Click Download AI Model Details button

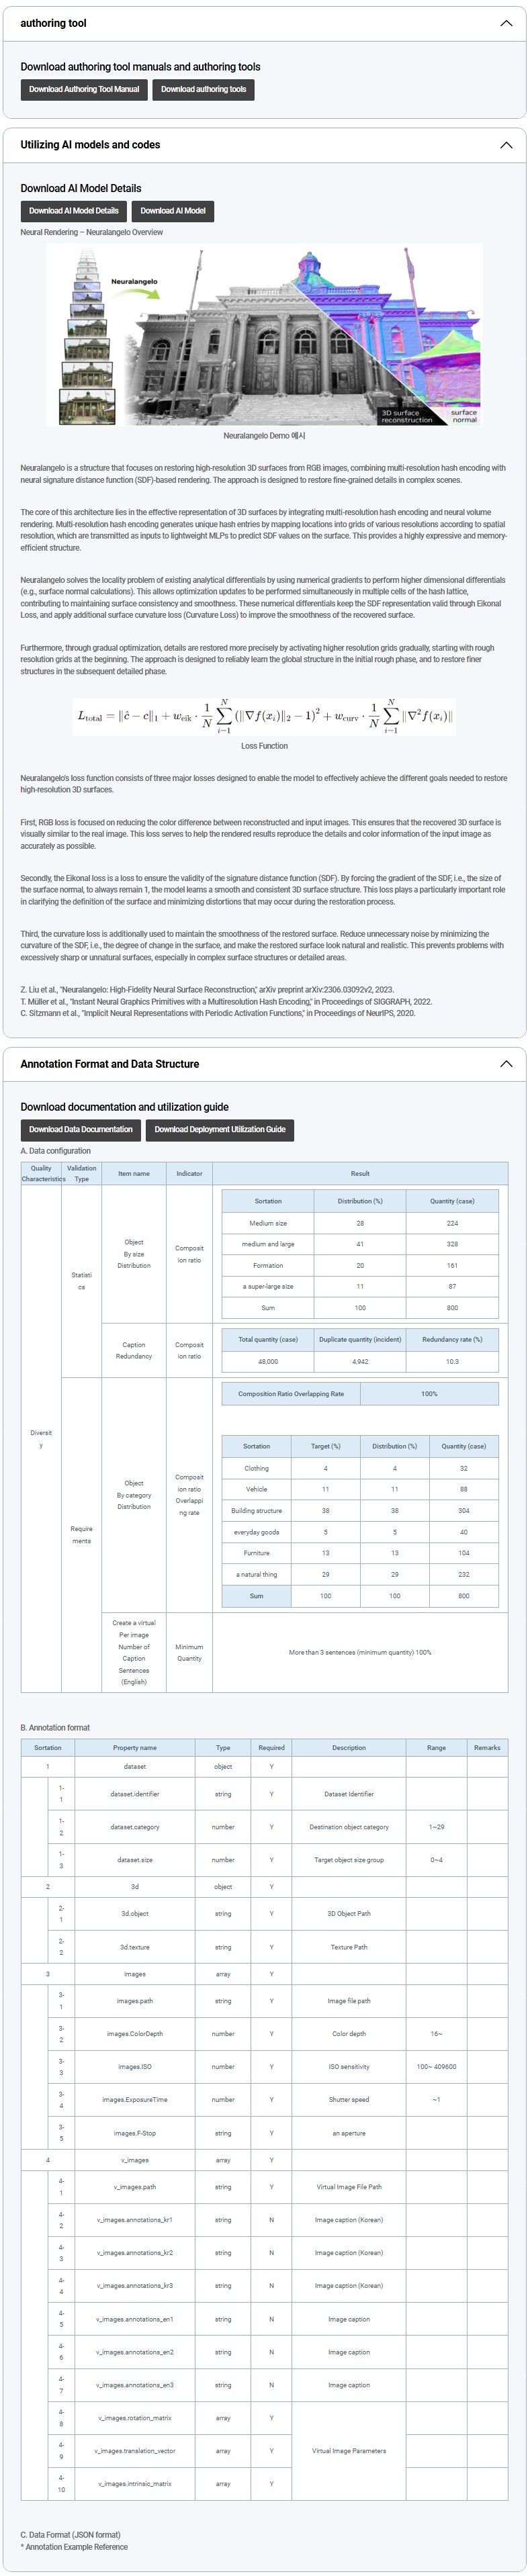(x=73, y=211)
